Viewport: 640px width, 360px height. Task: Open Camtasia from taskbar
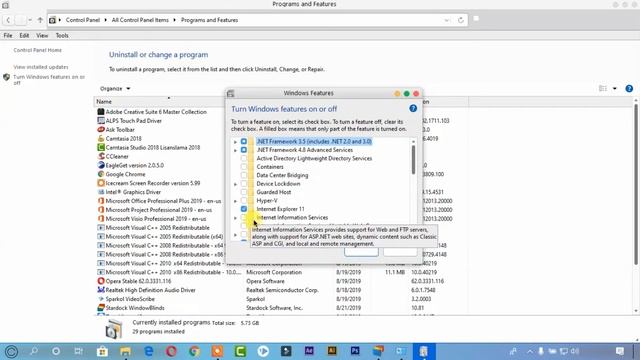coord(240,351)
